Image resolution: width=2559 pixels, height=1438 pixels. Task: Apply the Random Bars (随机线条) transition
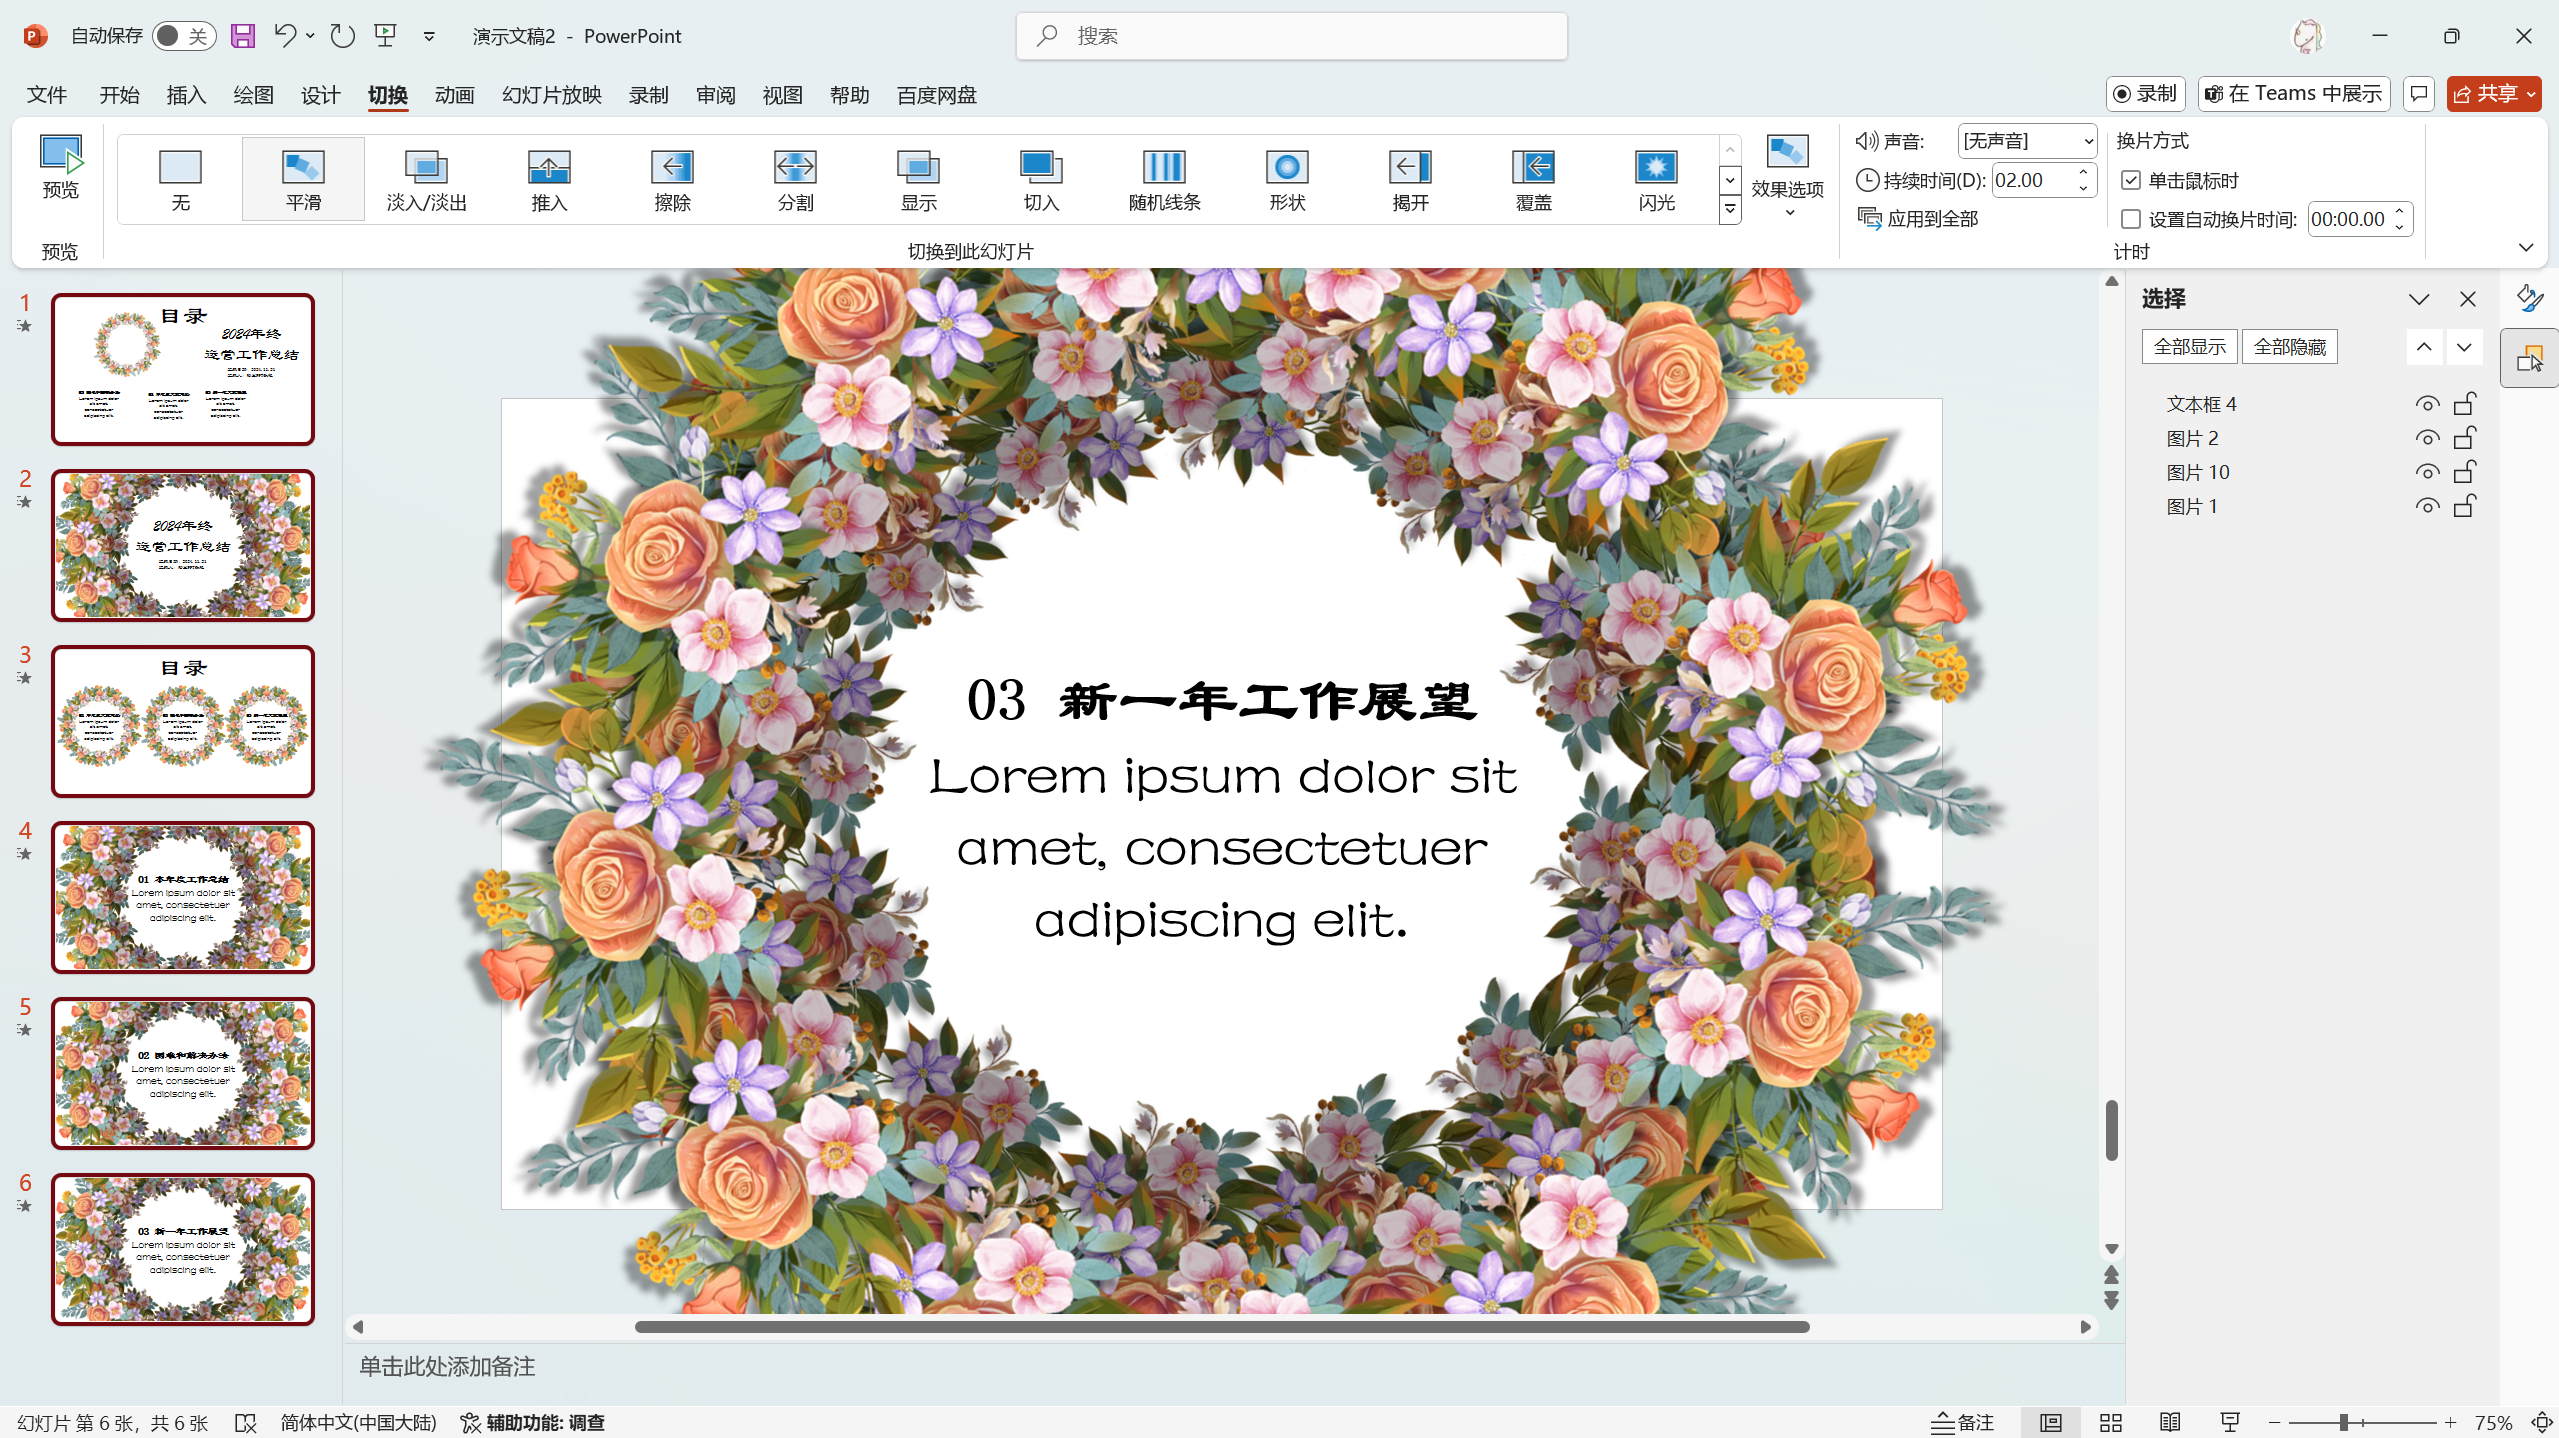[1164, 180]
